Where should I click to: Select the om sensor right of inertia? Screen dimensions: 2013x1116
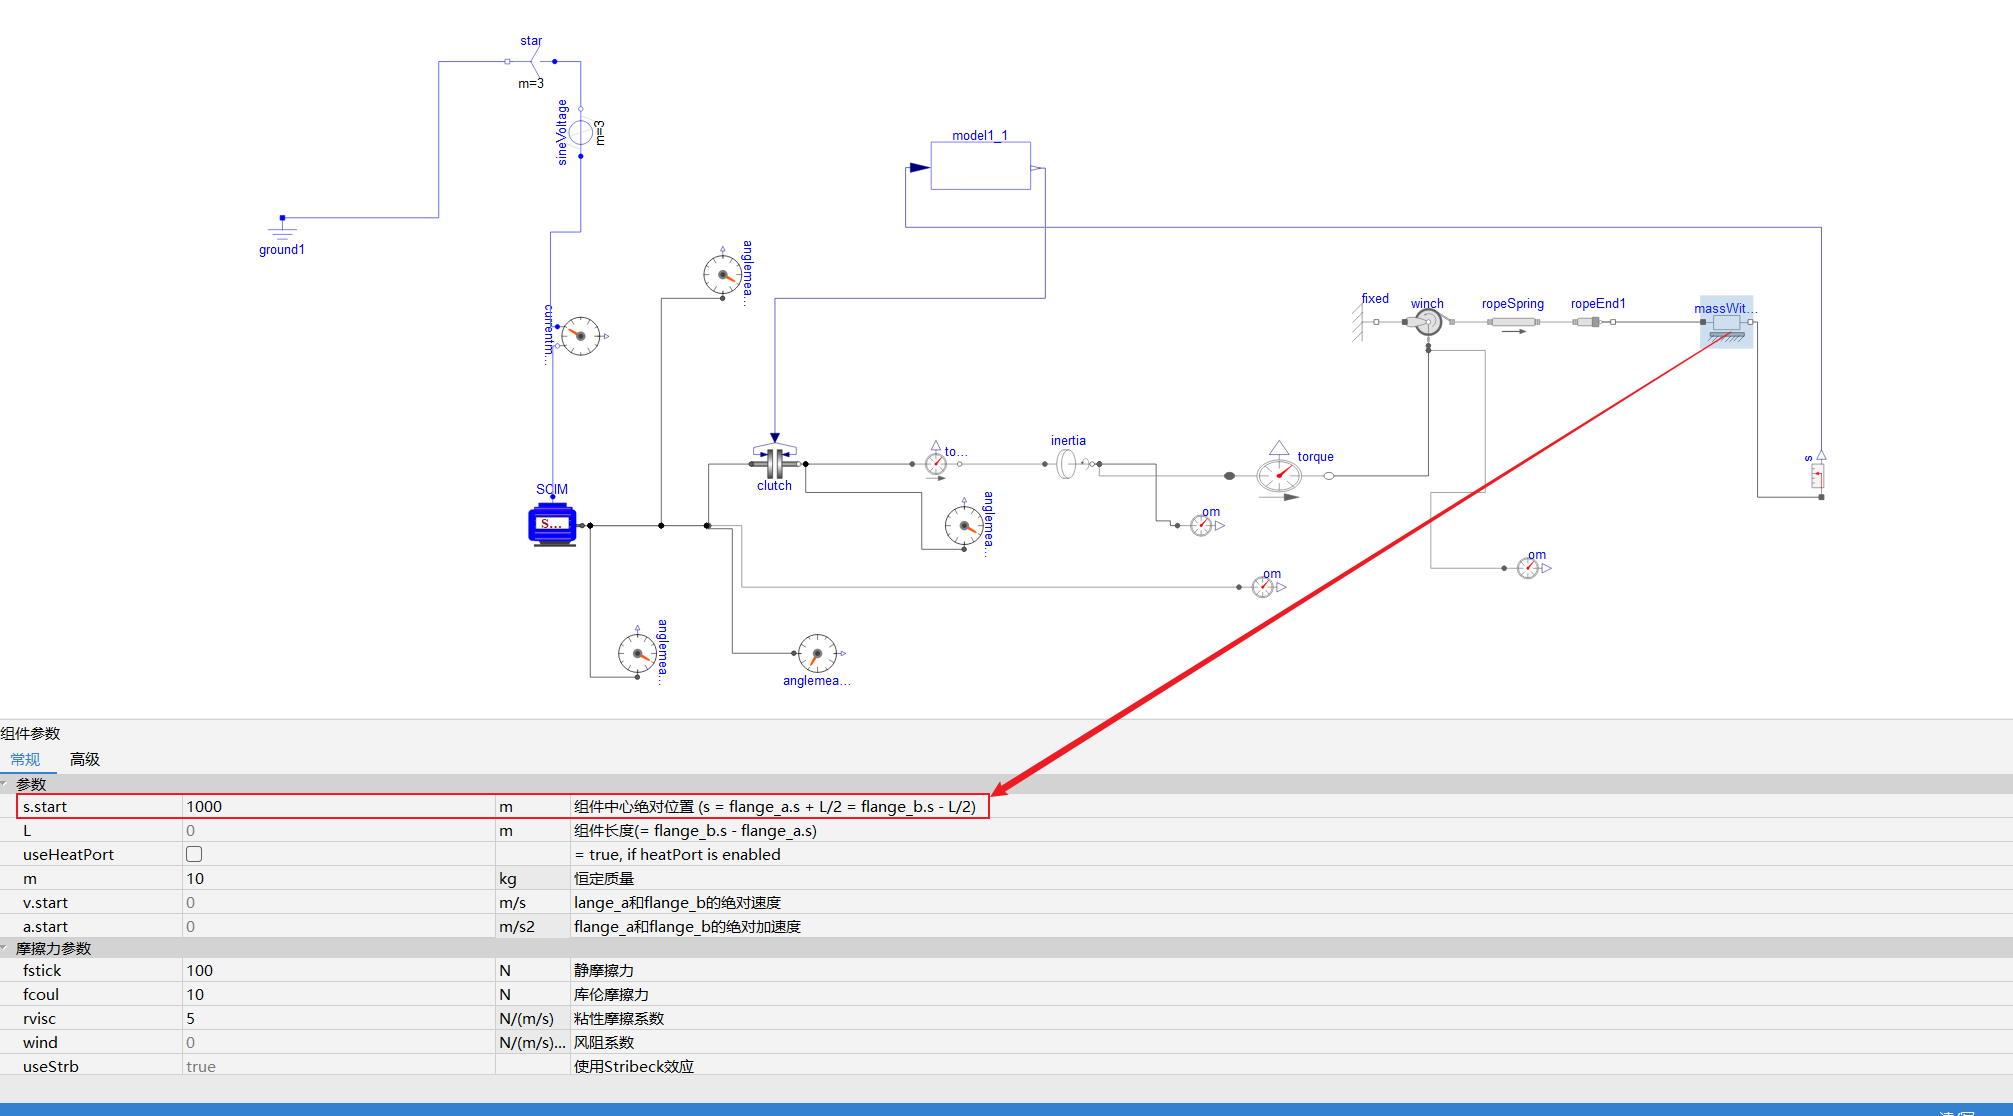coord(1201,525)
